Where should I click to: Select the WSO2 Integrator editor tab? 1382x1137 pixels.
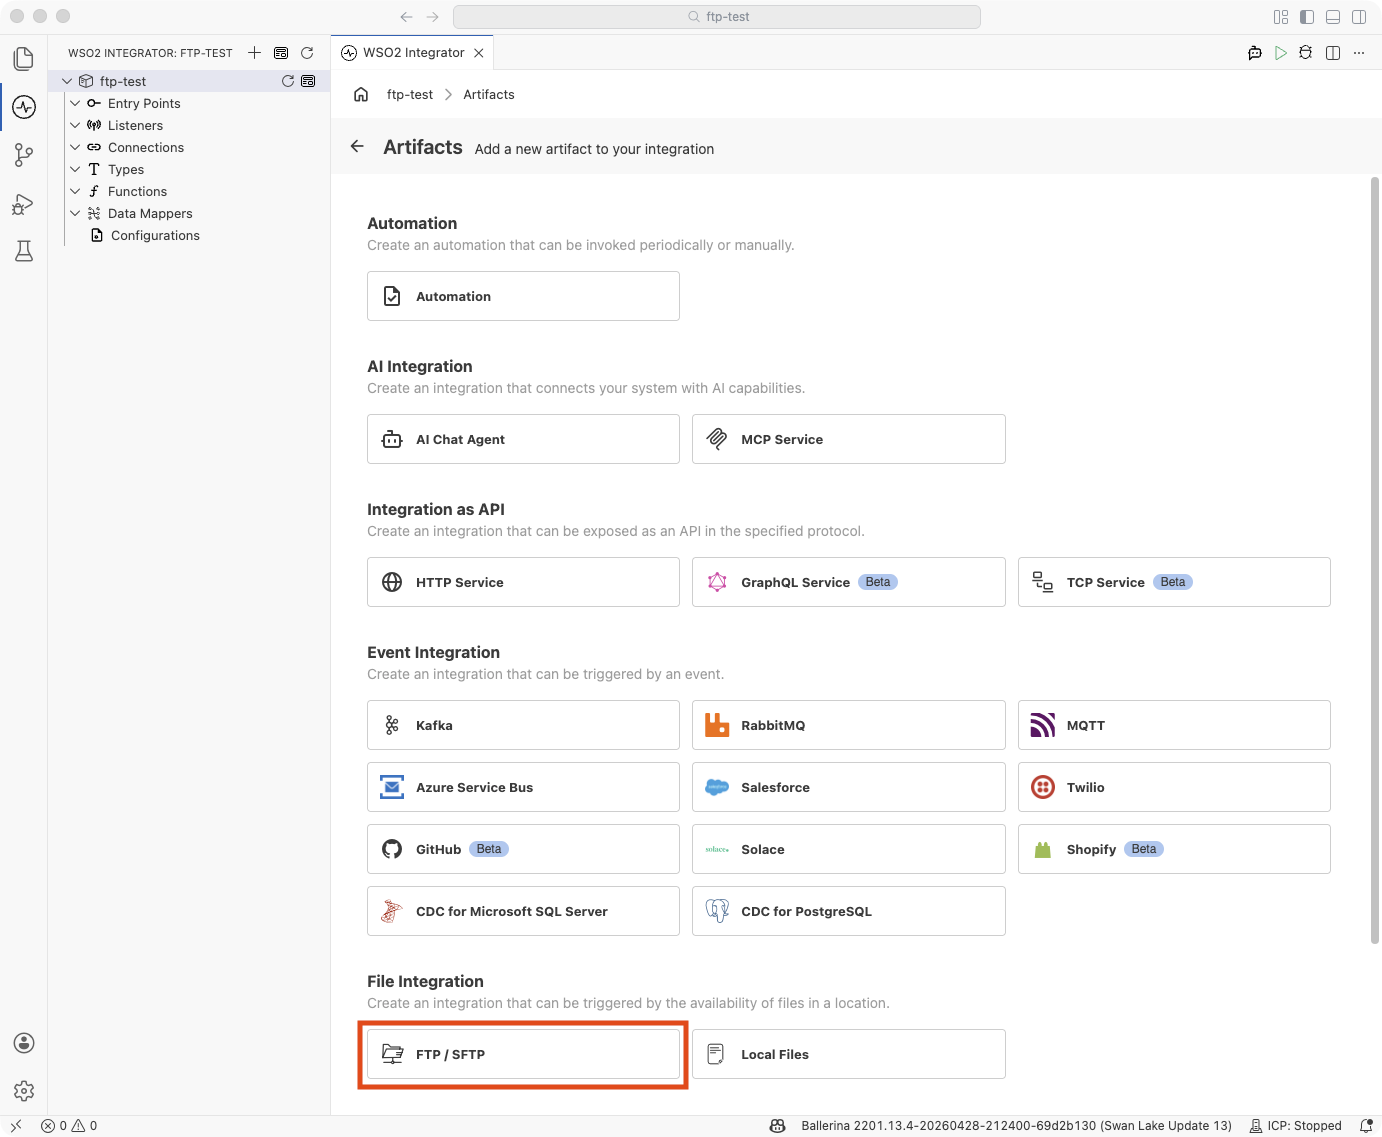[412, 53]
